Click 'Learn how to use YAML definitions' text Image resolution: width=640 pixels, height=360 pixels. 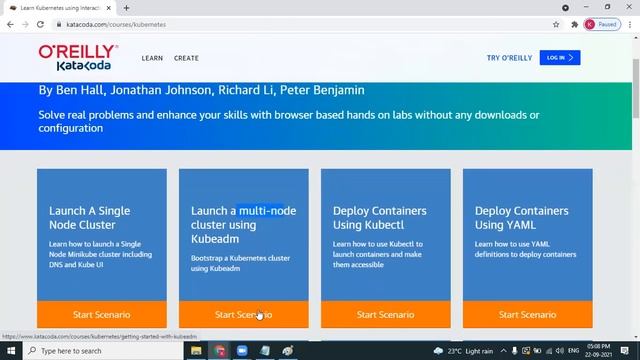click(525, 249)
